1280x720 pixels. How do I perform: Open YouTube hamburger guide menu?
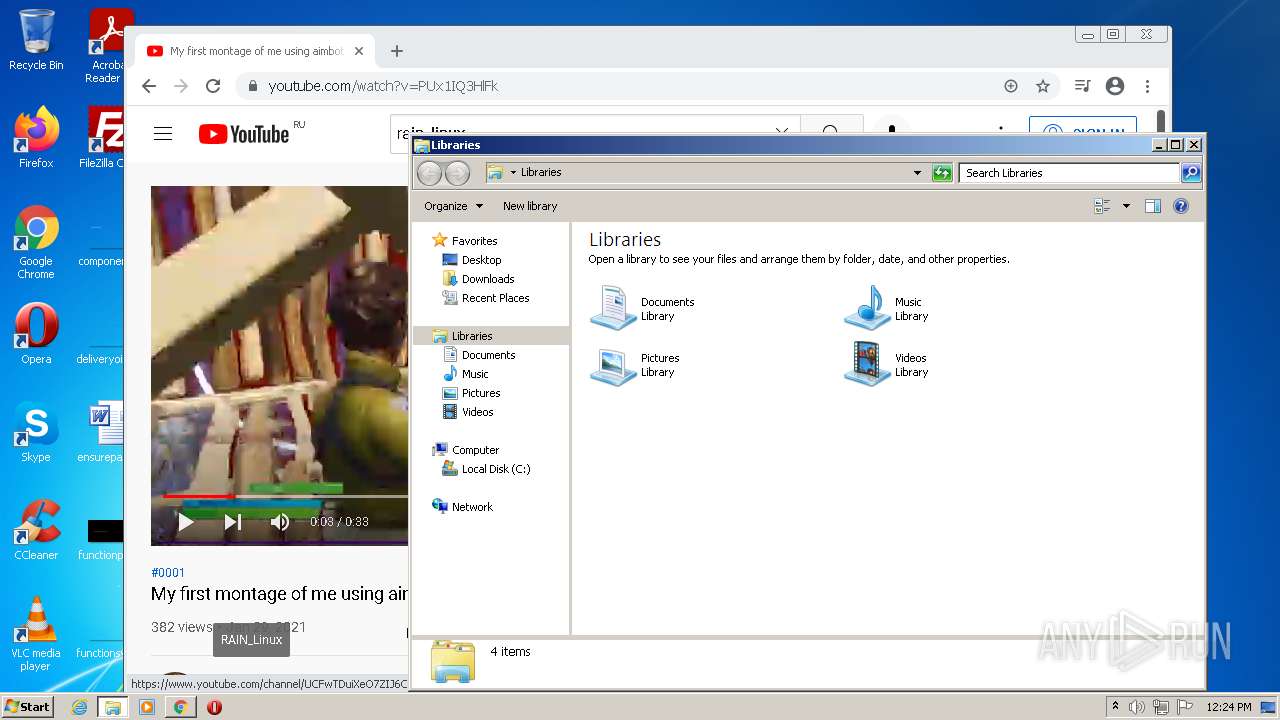click(x=163, y=134)
